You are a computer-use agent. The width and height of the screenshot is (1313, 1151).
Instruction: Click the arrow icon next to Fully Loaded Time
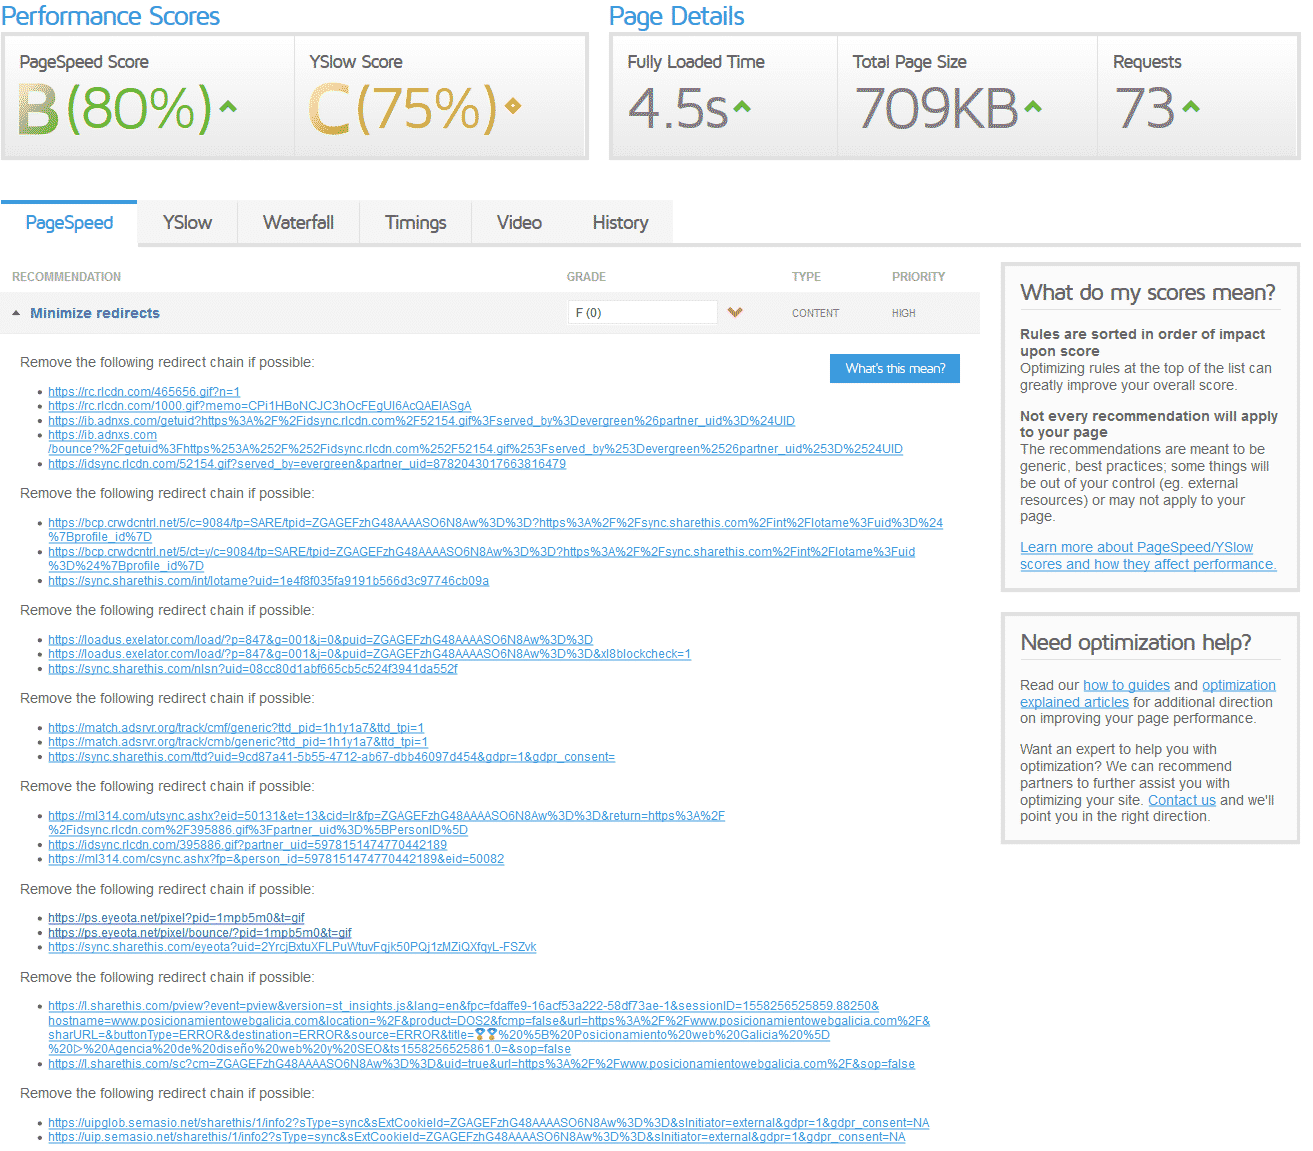[x=742, y=106]
